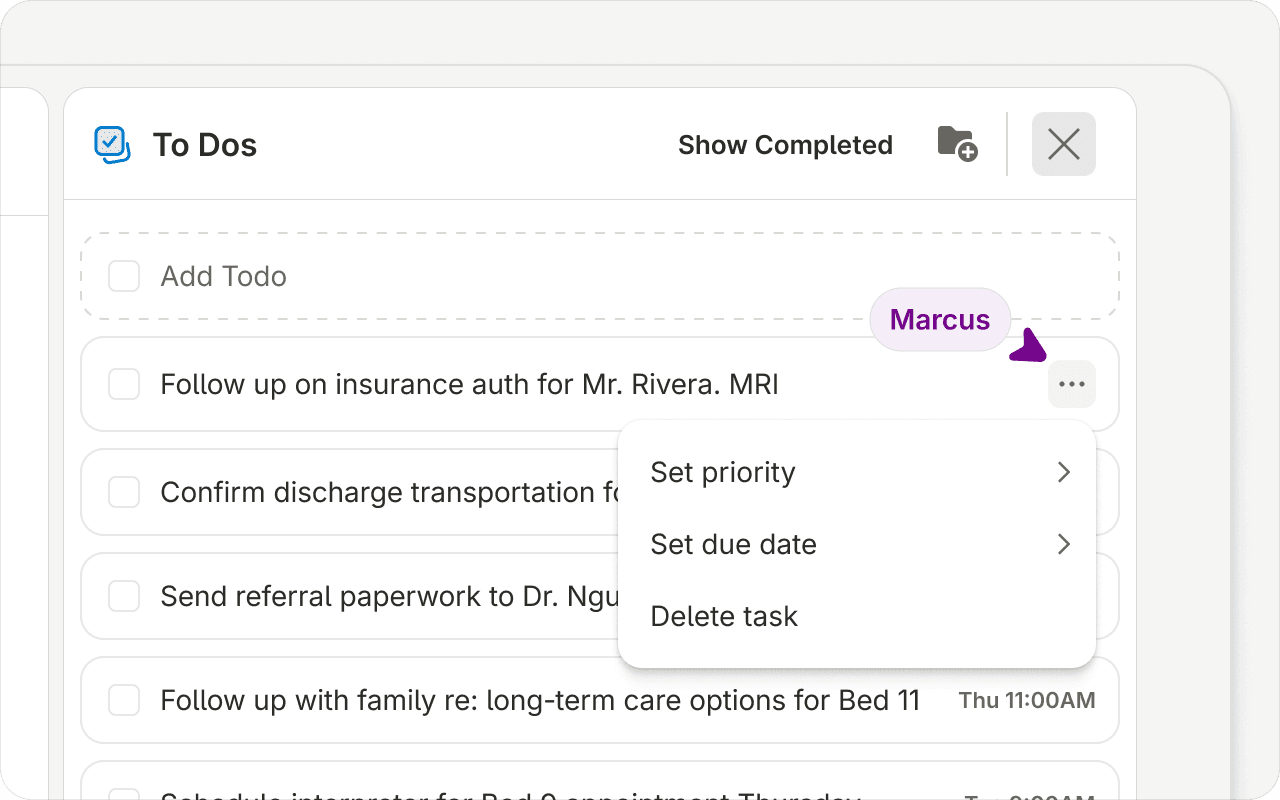Click the Thu 11:00AM due time label

(x=1027, y=700)
